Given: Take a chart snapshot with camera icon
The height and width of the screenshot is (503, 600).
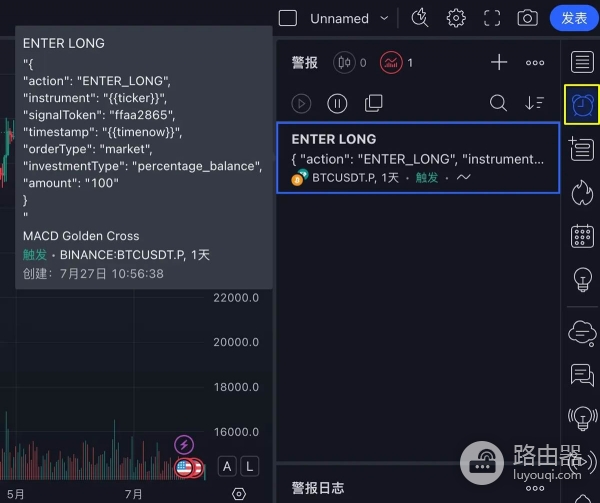Looking at the screenshot, I should click(527, 18).
